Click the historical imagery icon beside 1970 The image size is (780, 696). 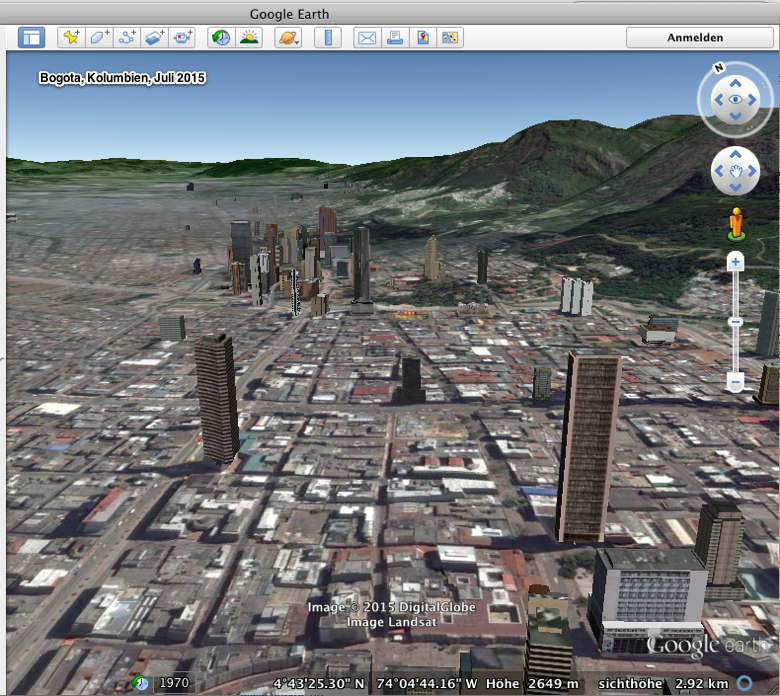140,683
